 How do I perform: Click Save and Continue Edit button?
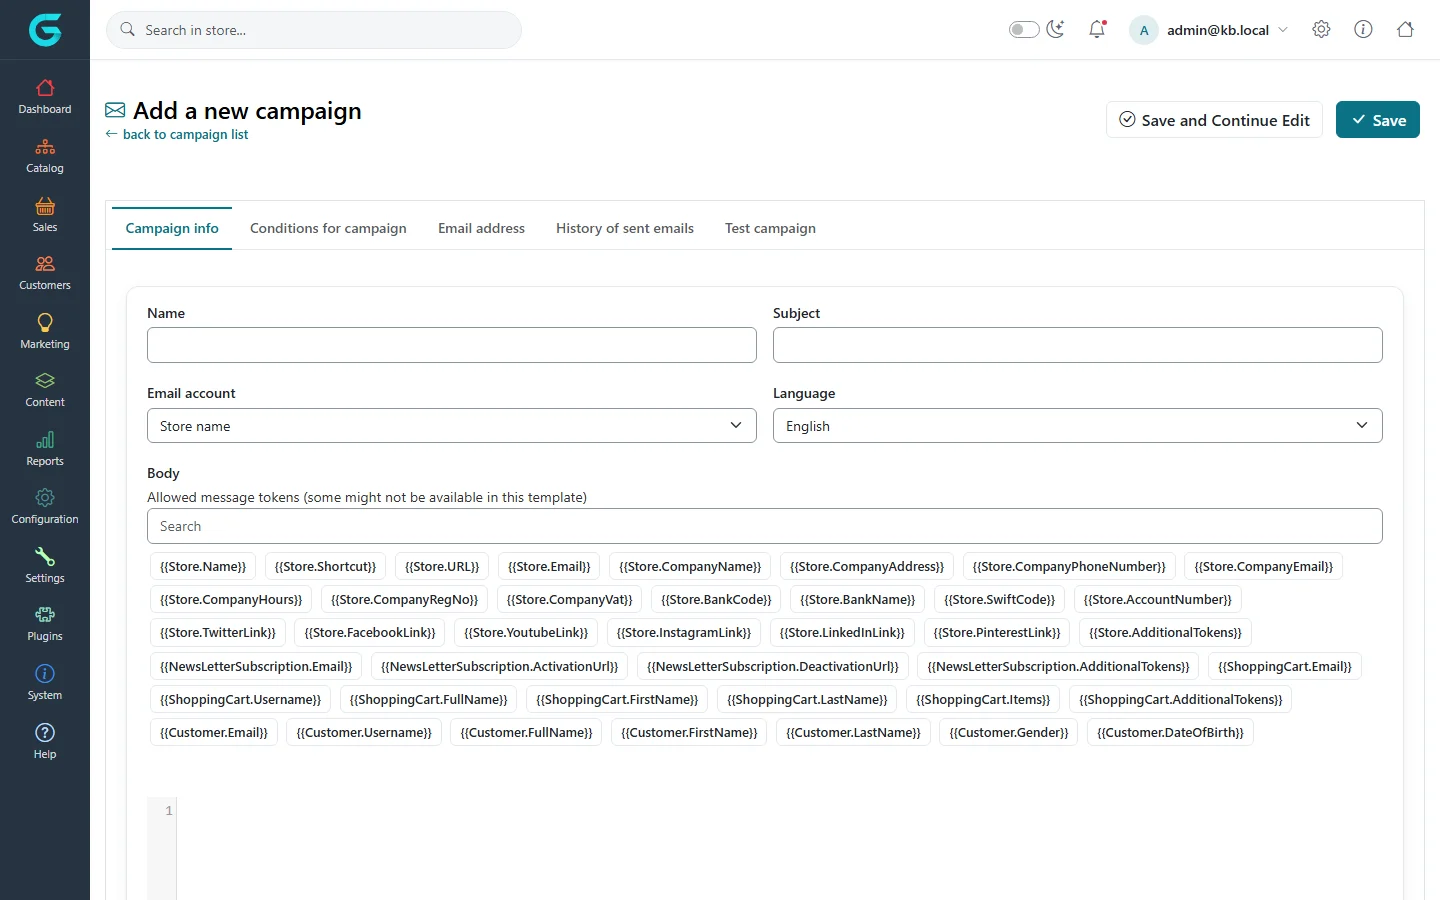(x=1214, y=120)
